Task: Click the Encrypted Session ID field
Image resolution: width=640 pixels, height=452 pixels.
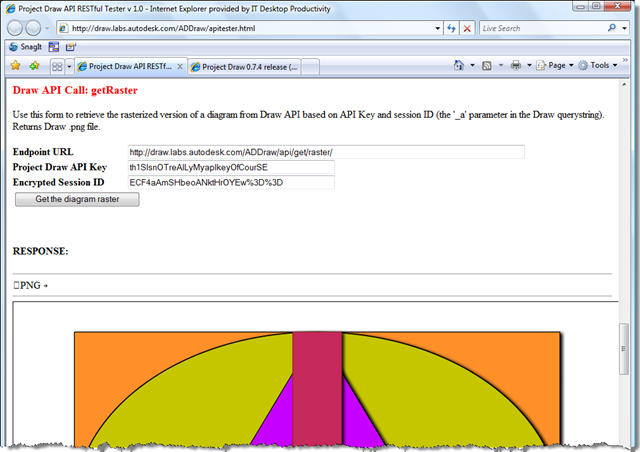Action: pyautogui.click(x=230, y=183)
